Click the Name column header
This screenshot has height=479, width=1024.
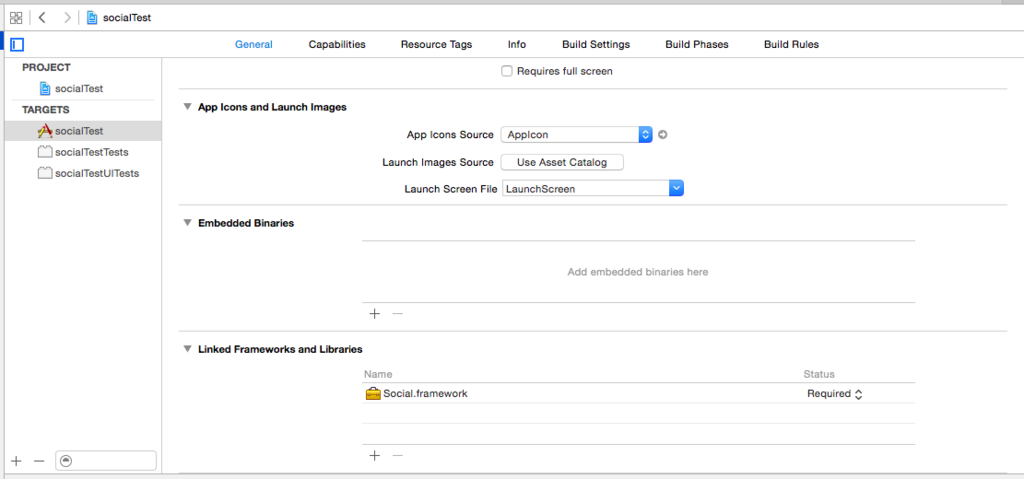377,374
